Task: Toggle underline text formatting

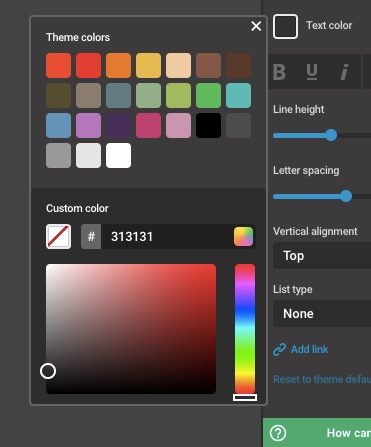Action: point(312,72)
